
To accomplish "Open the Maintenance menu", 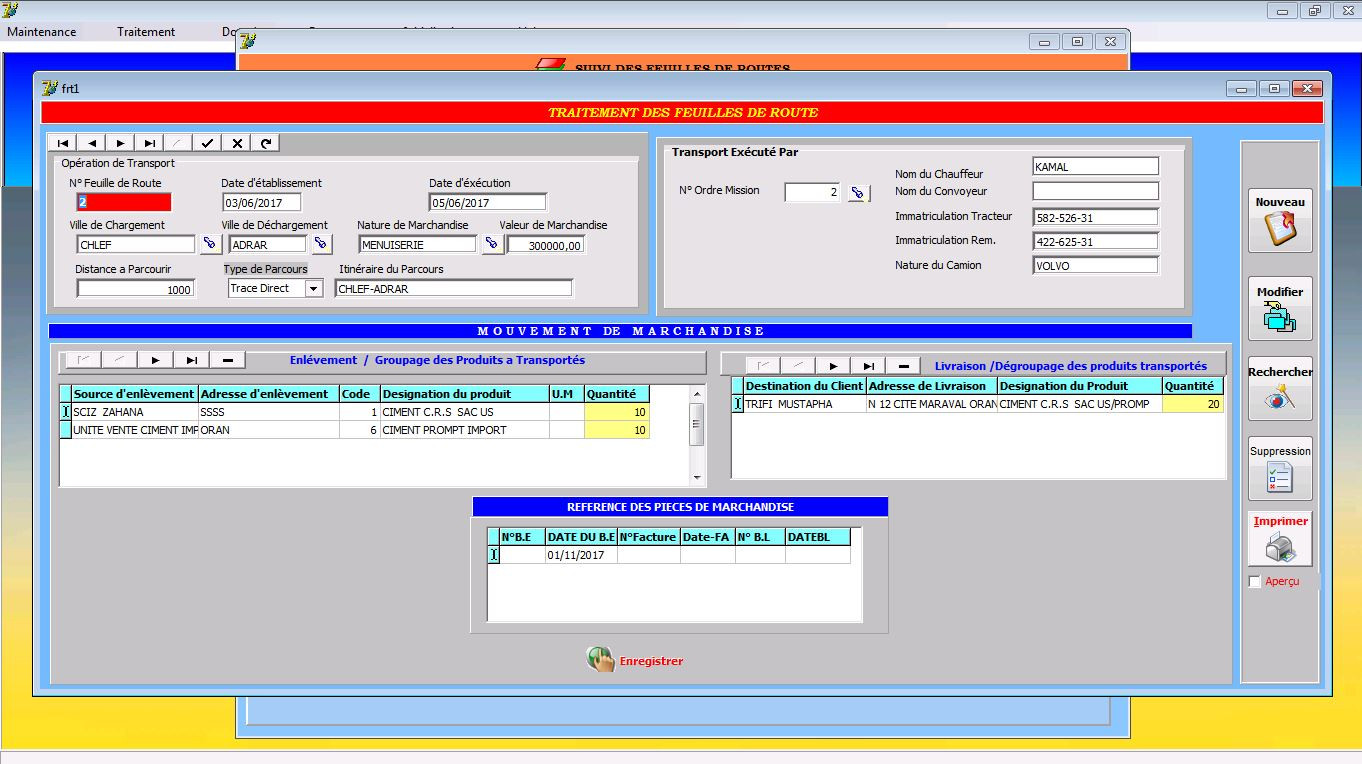I will coord(42,32).
